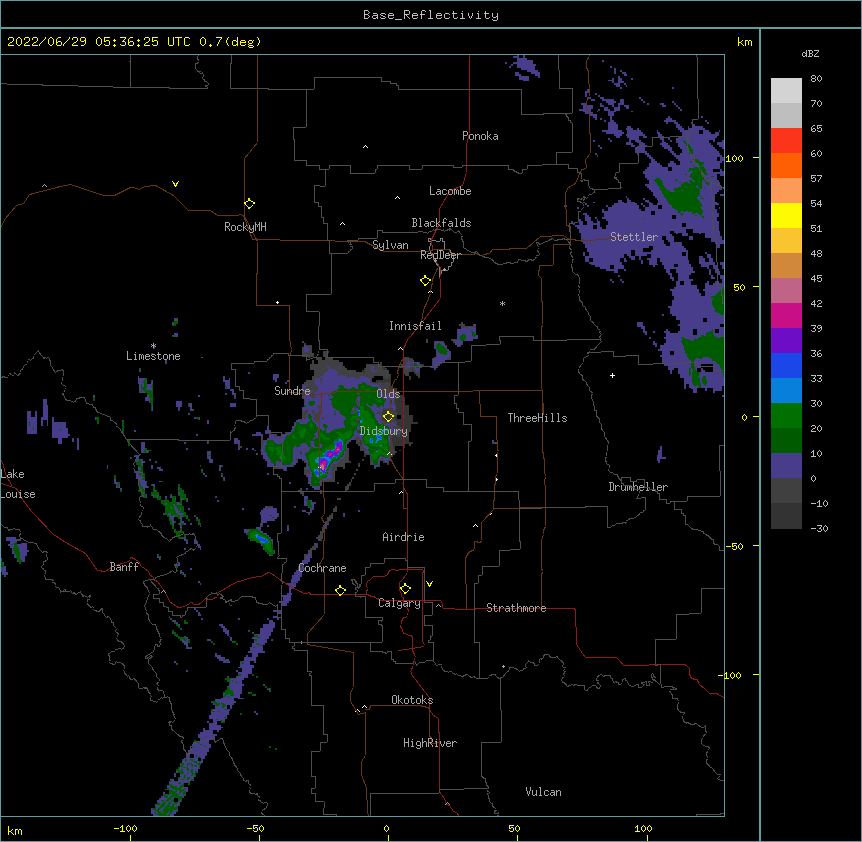Click the Drumheller label
The height and width of the screenshot is (842, 862).
638,487
